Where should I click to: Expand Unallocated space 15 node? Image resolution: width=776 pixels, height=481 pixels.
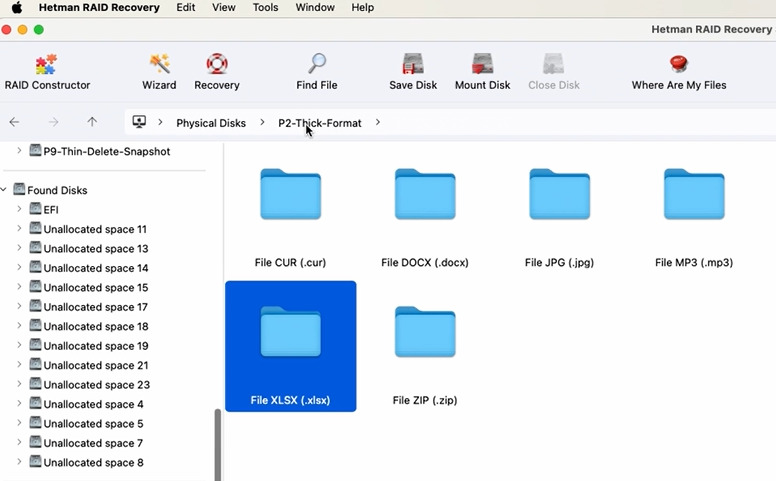(19, 287)
